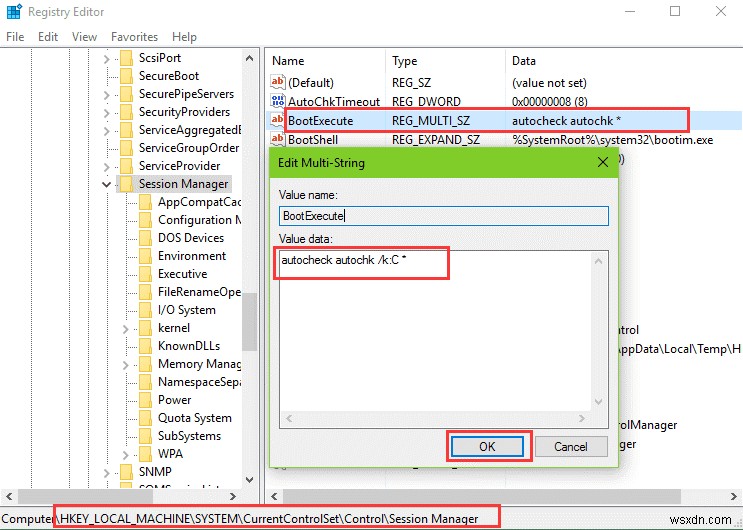Open the Edit menu

(48, 37)
